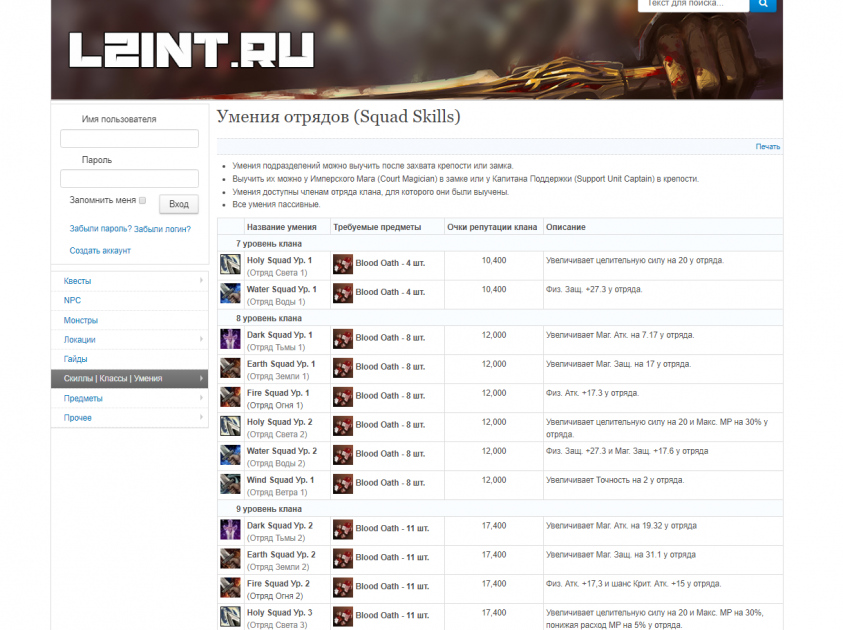Click the Water Squad Ур. 1 skill icon
Viewport: 843px width, 630px height.
click(x=230, y=294)
